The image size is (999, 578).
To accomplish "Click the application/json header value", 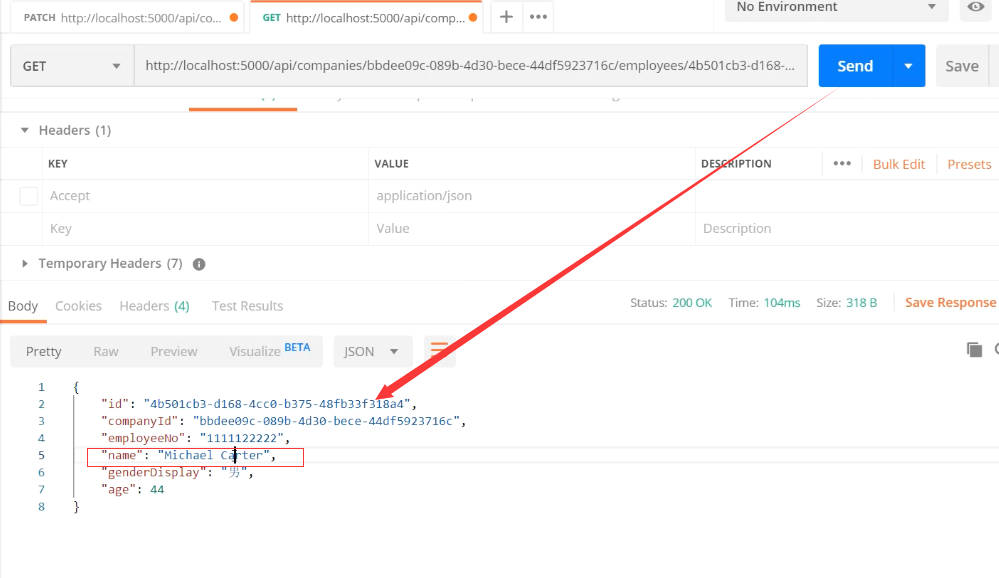I will pos(424,196).
